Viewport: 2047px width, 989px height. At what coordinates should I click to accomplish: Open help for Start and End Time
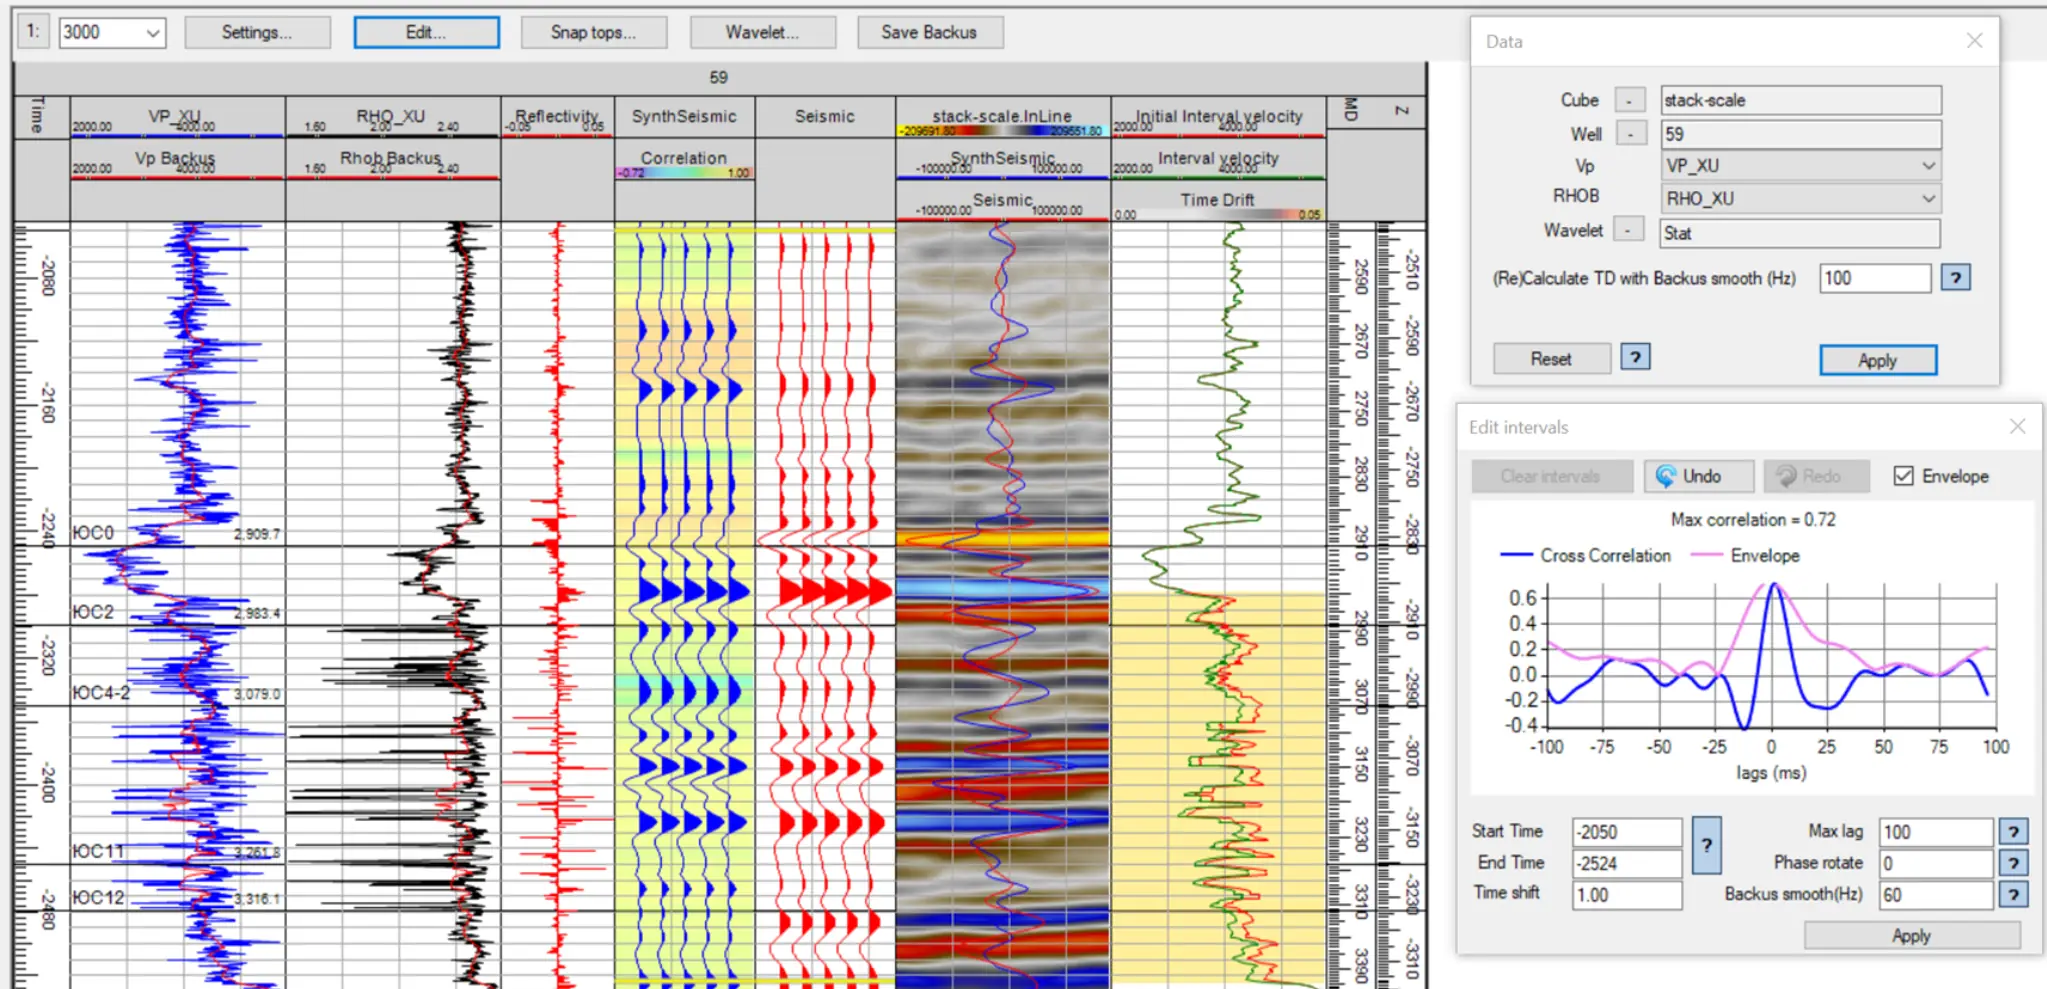(1707, 845)
